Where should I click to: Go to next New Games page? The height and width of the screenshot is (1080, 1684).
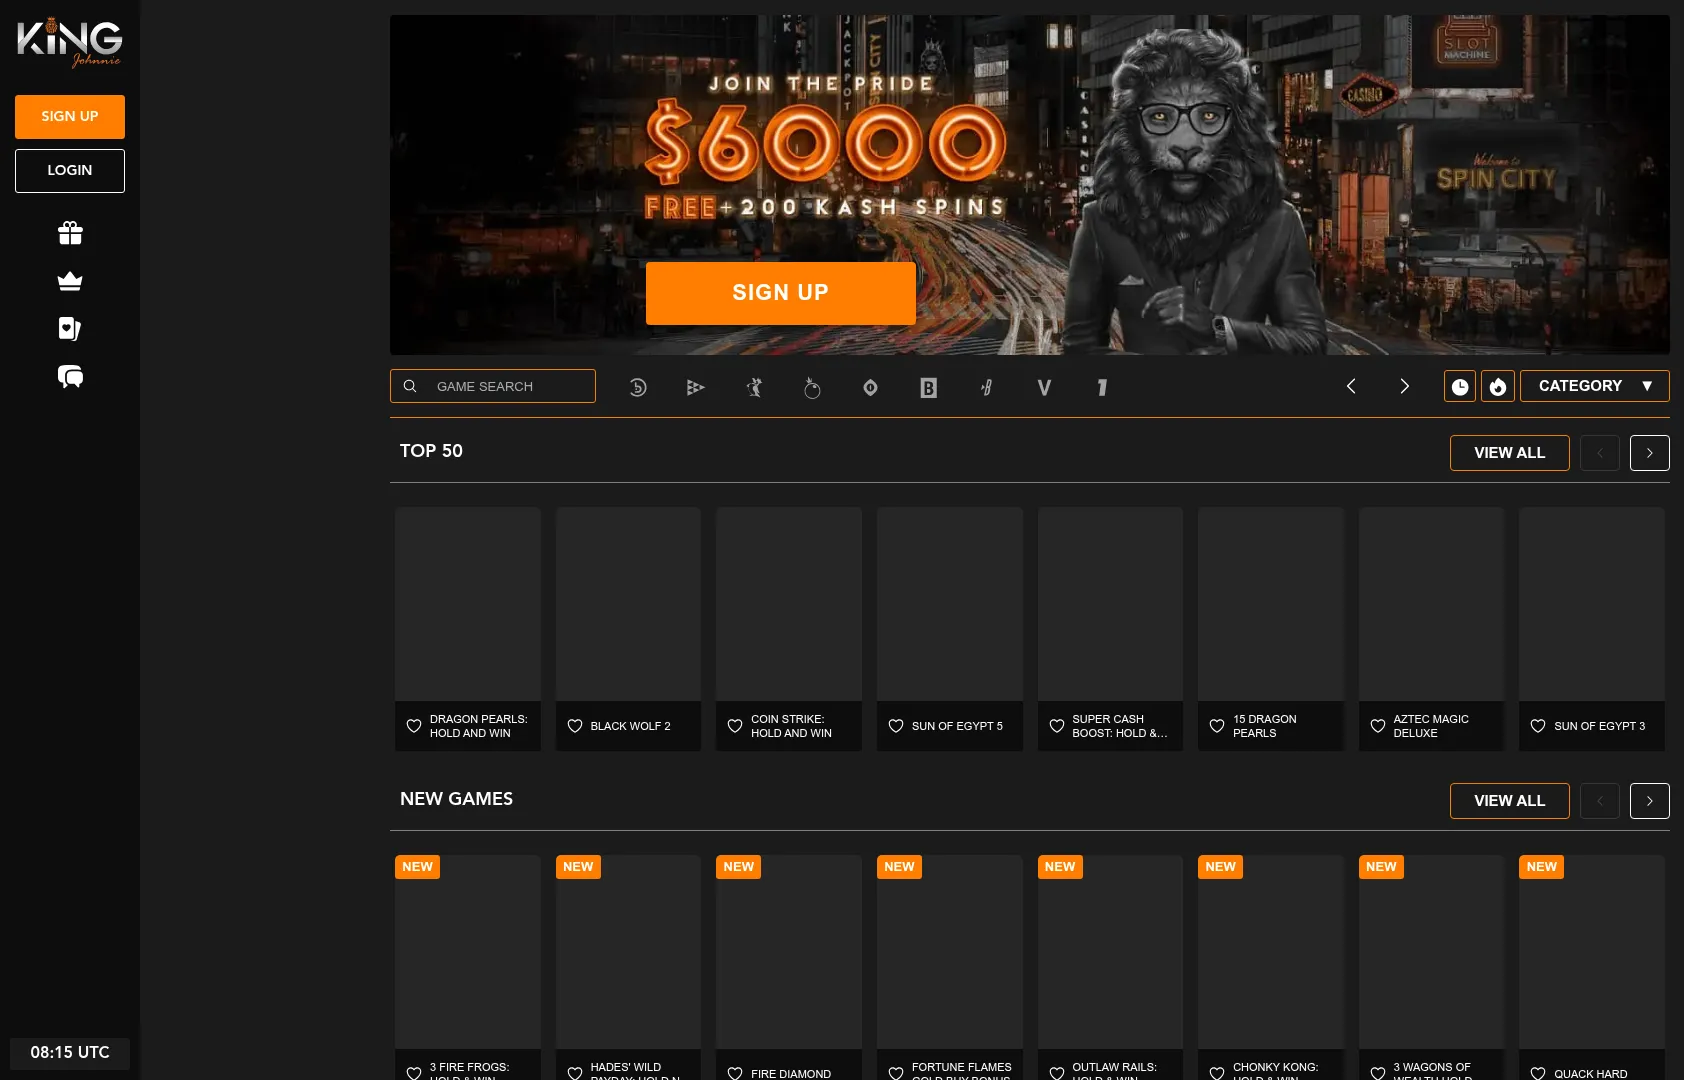pyautogui.click(x=1650, y=801)
